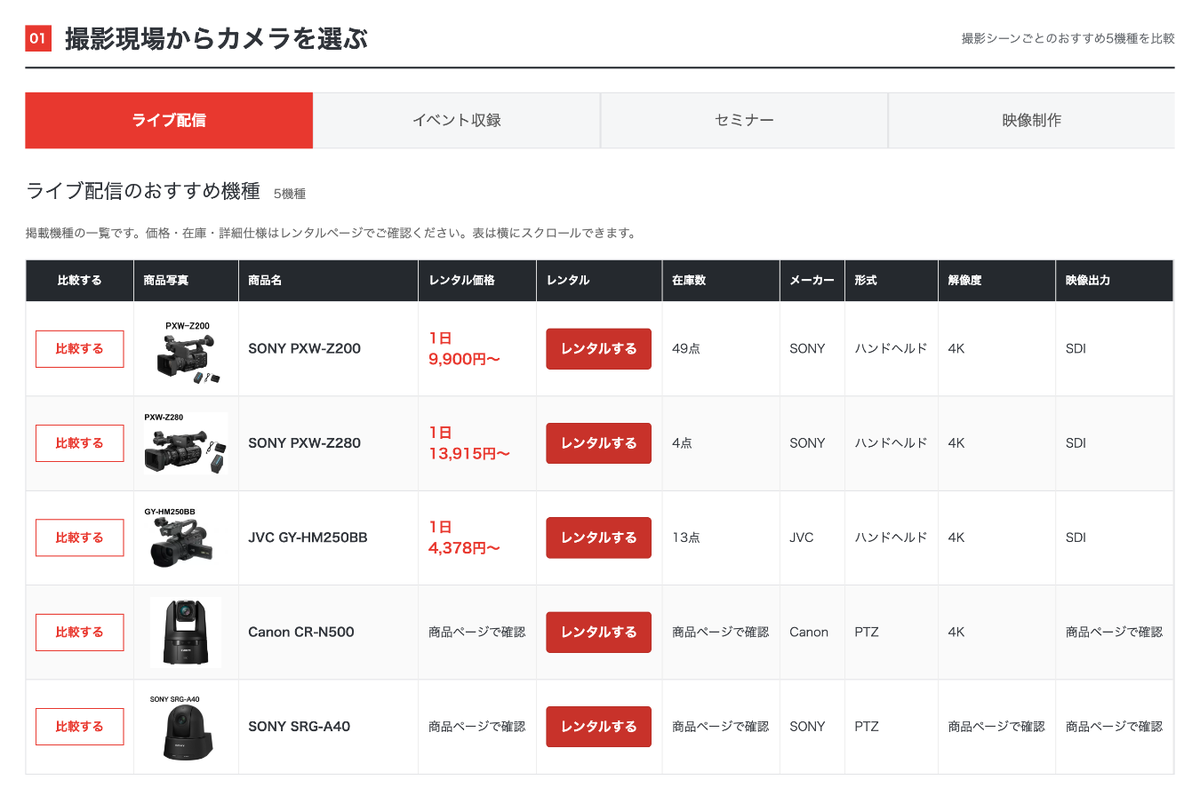Select the ライブ配信 tab
This screenshot has height=796, width=1200.
[169, 120]
